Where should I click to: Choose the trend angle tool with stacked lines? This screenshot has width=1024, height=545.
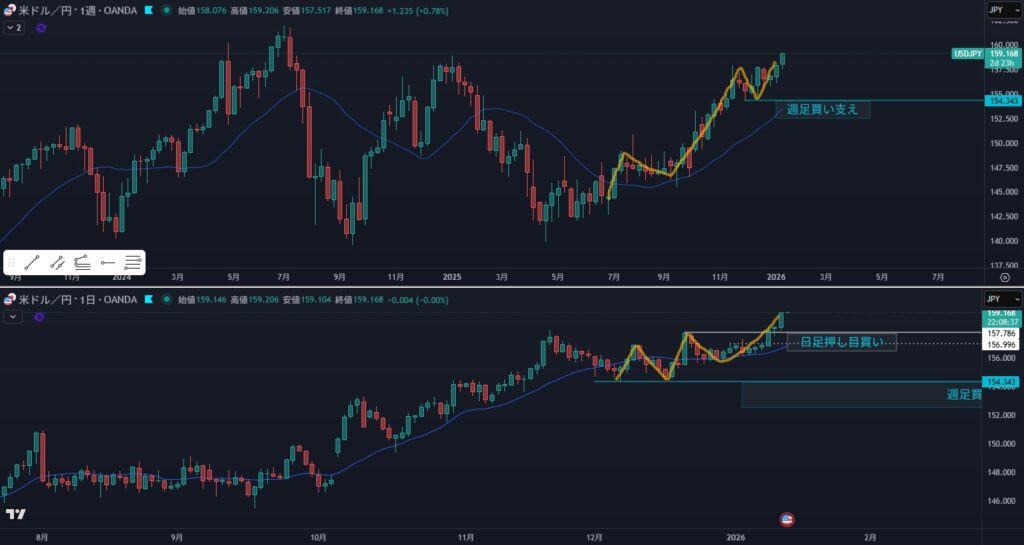point(82,263)
